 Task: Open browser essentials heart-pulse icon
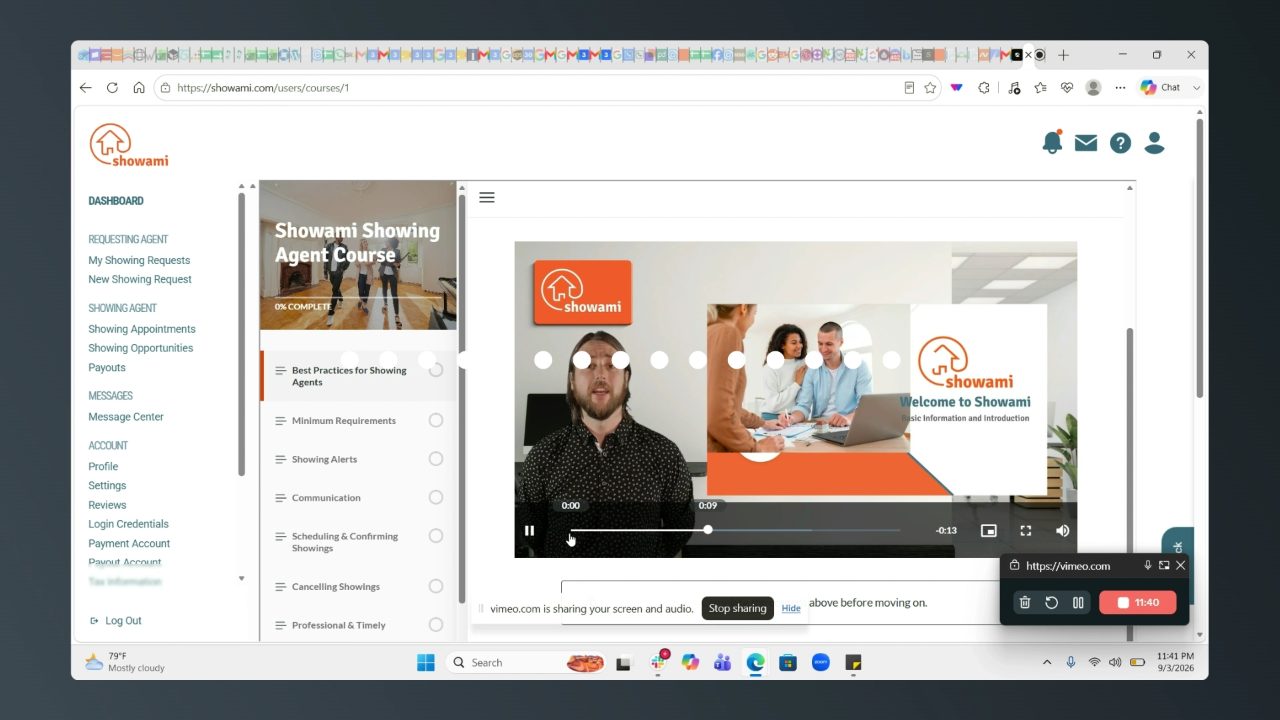pyautogui.click(x=1067, y=88)
